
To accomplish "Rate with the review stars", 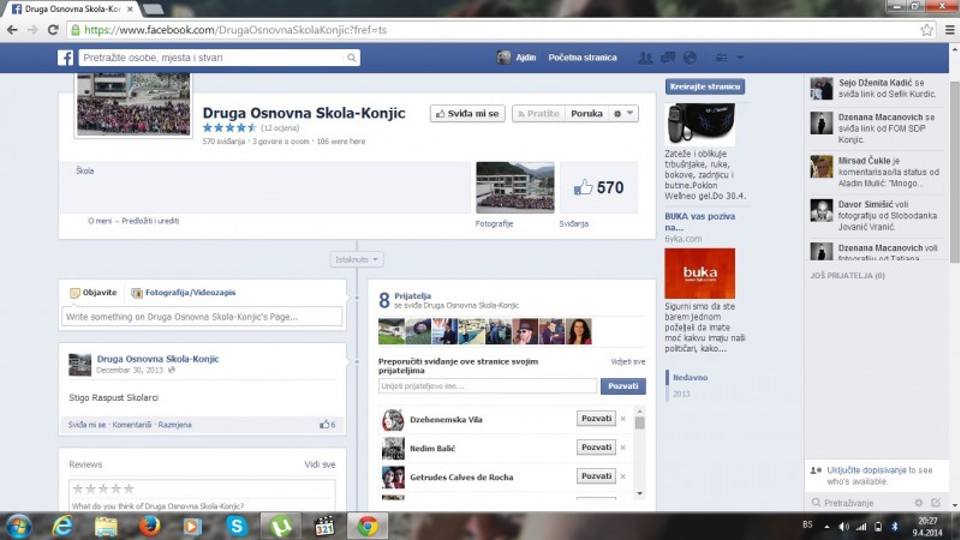I will point(103,489).
